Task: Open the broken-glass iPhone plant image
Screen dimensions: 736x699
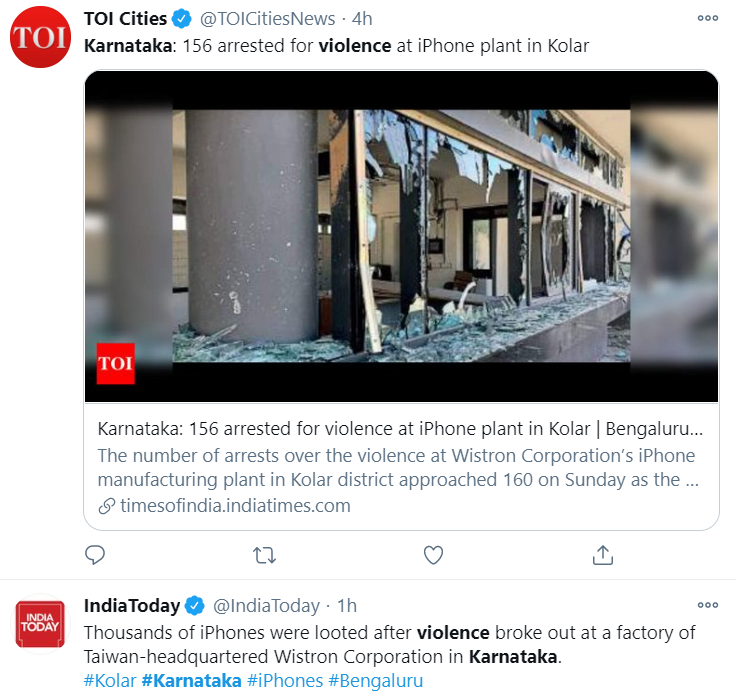Action: [x=401, y=236]
